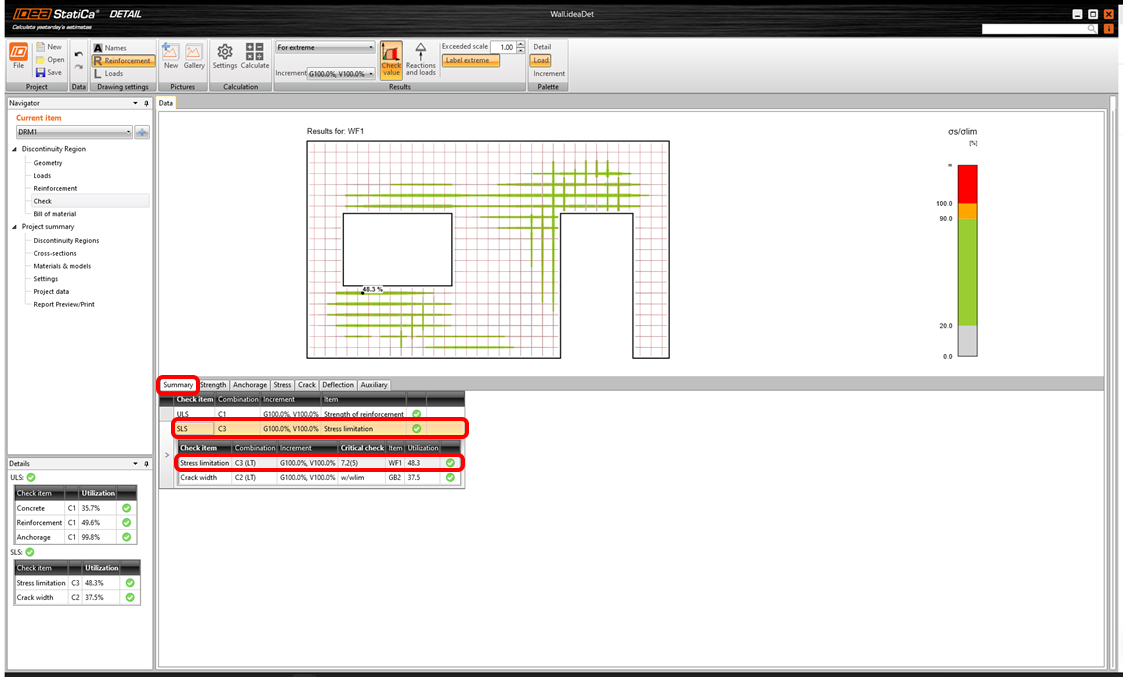Redo the last action
1123x677 pixels.
(79, 67)
